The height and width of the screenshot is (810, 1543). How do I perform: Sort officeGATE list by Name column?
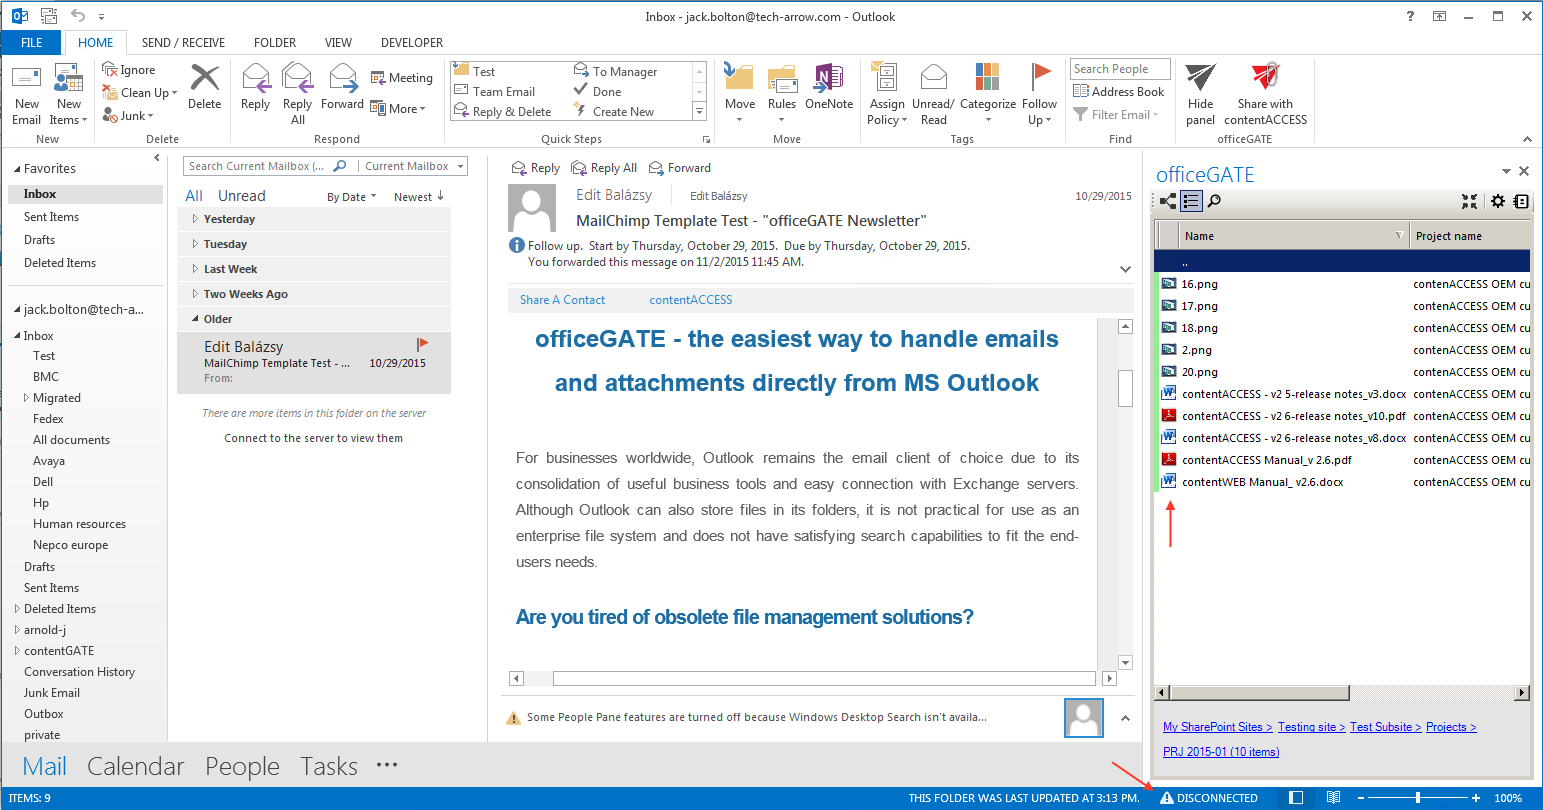[1294, 236]
